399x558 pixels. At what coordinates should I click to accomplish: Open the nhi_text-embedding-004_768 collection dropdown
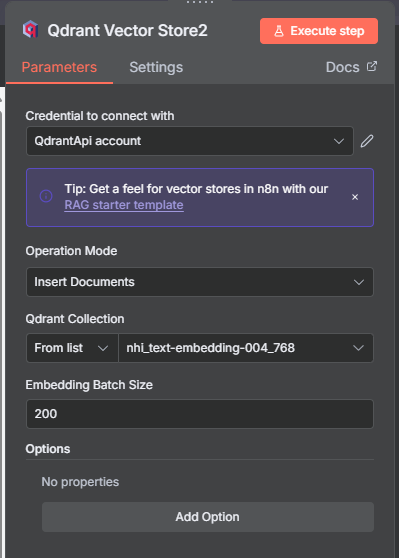point(246,348)
